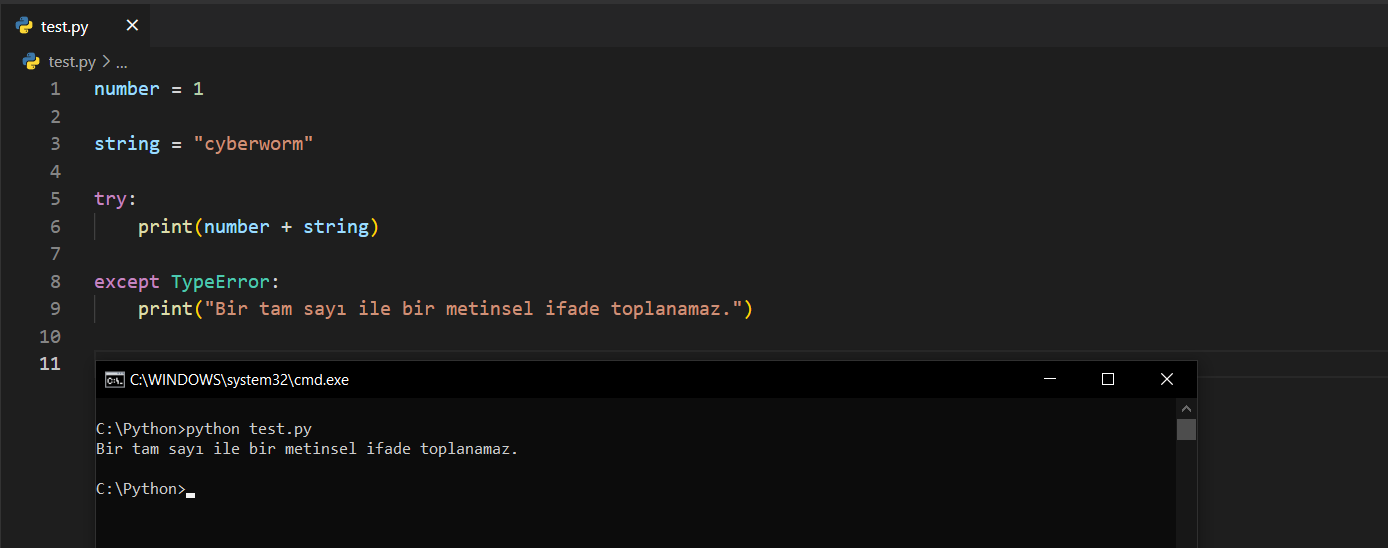The height and width of the screenshot is (548, 1388).
Task: Close the test.py editor tab
Action: (132, 26)
